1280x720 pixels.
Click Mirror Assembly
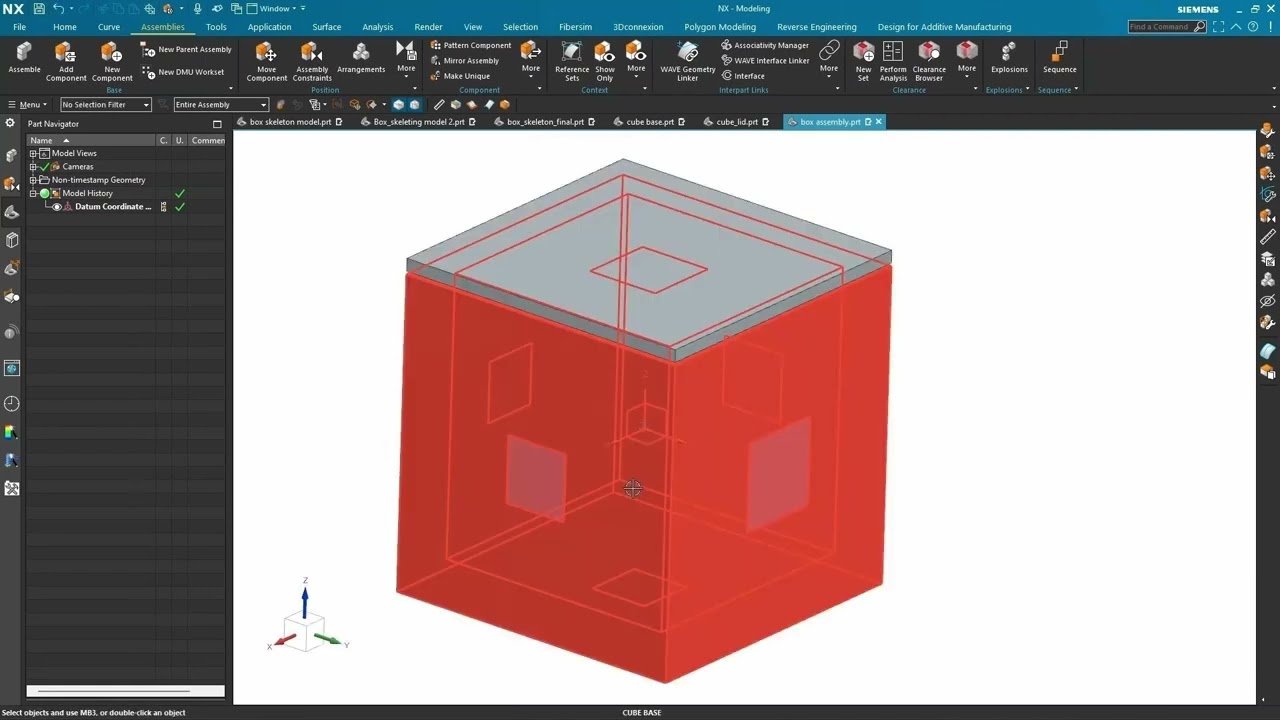coord(465,61)
